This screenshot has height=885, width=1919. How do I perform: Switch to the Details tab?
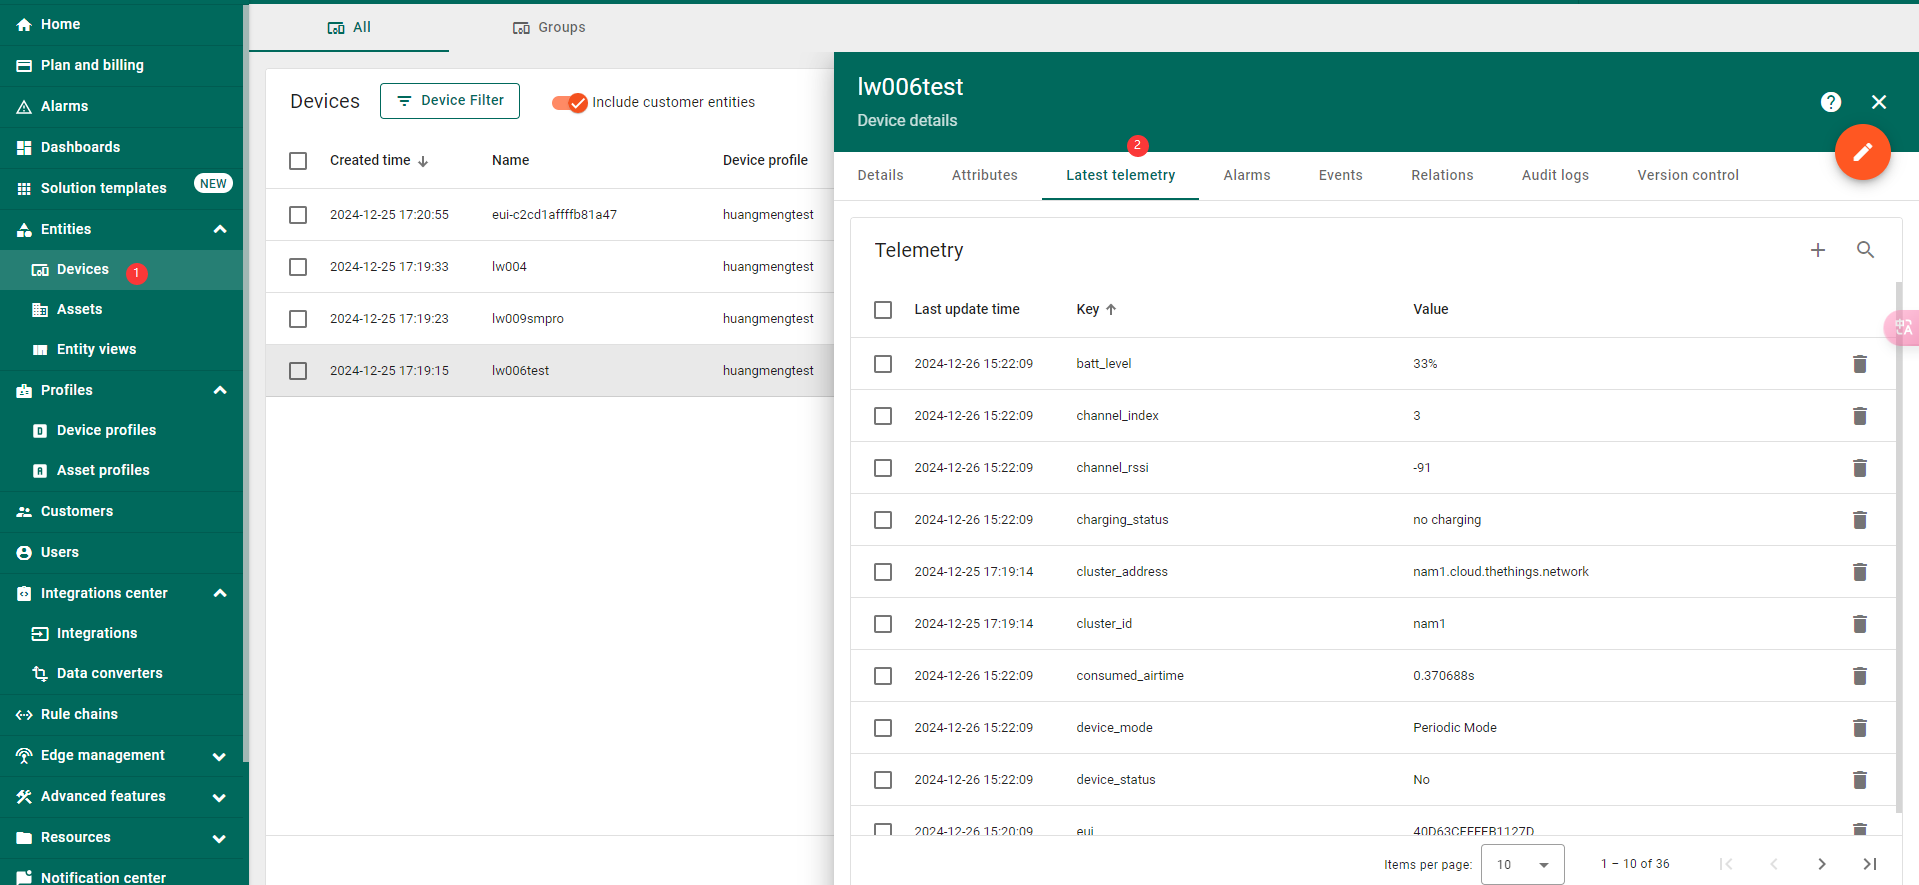point(880,175)
